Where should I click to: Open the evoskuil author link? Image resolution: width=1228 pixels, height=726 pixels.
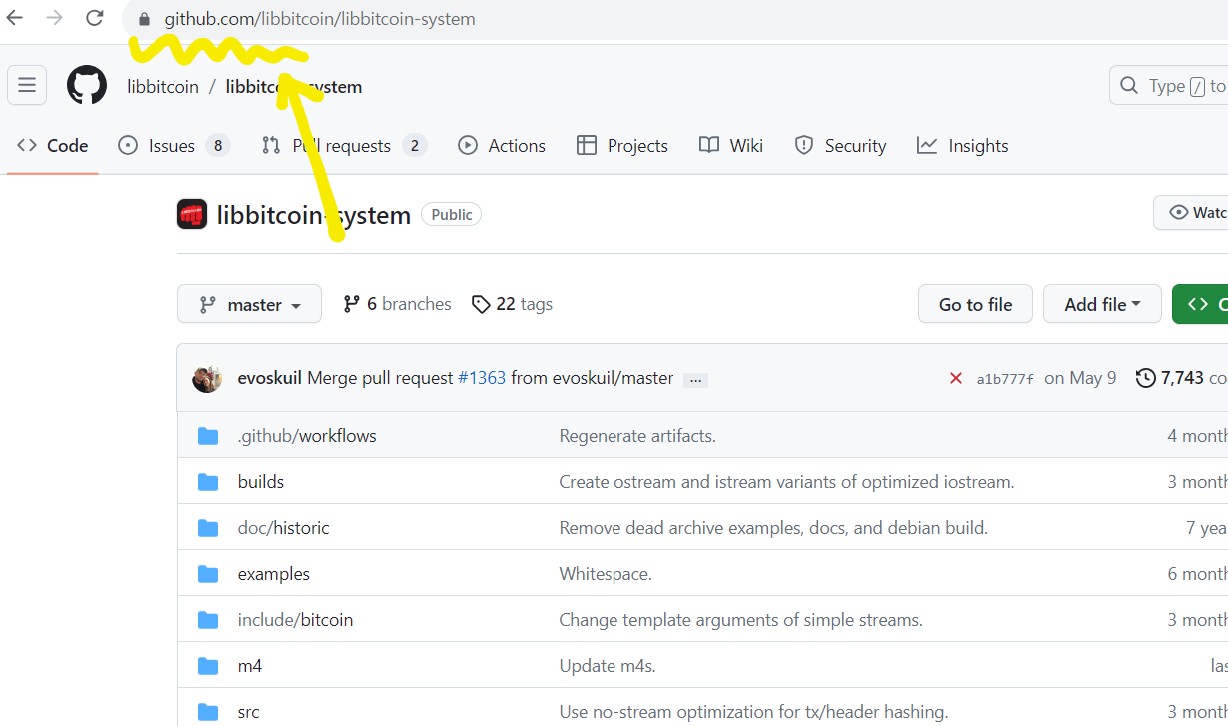click(x=270, y=378)
